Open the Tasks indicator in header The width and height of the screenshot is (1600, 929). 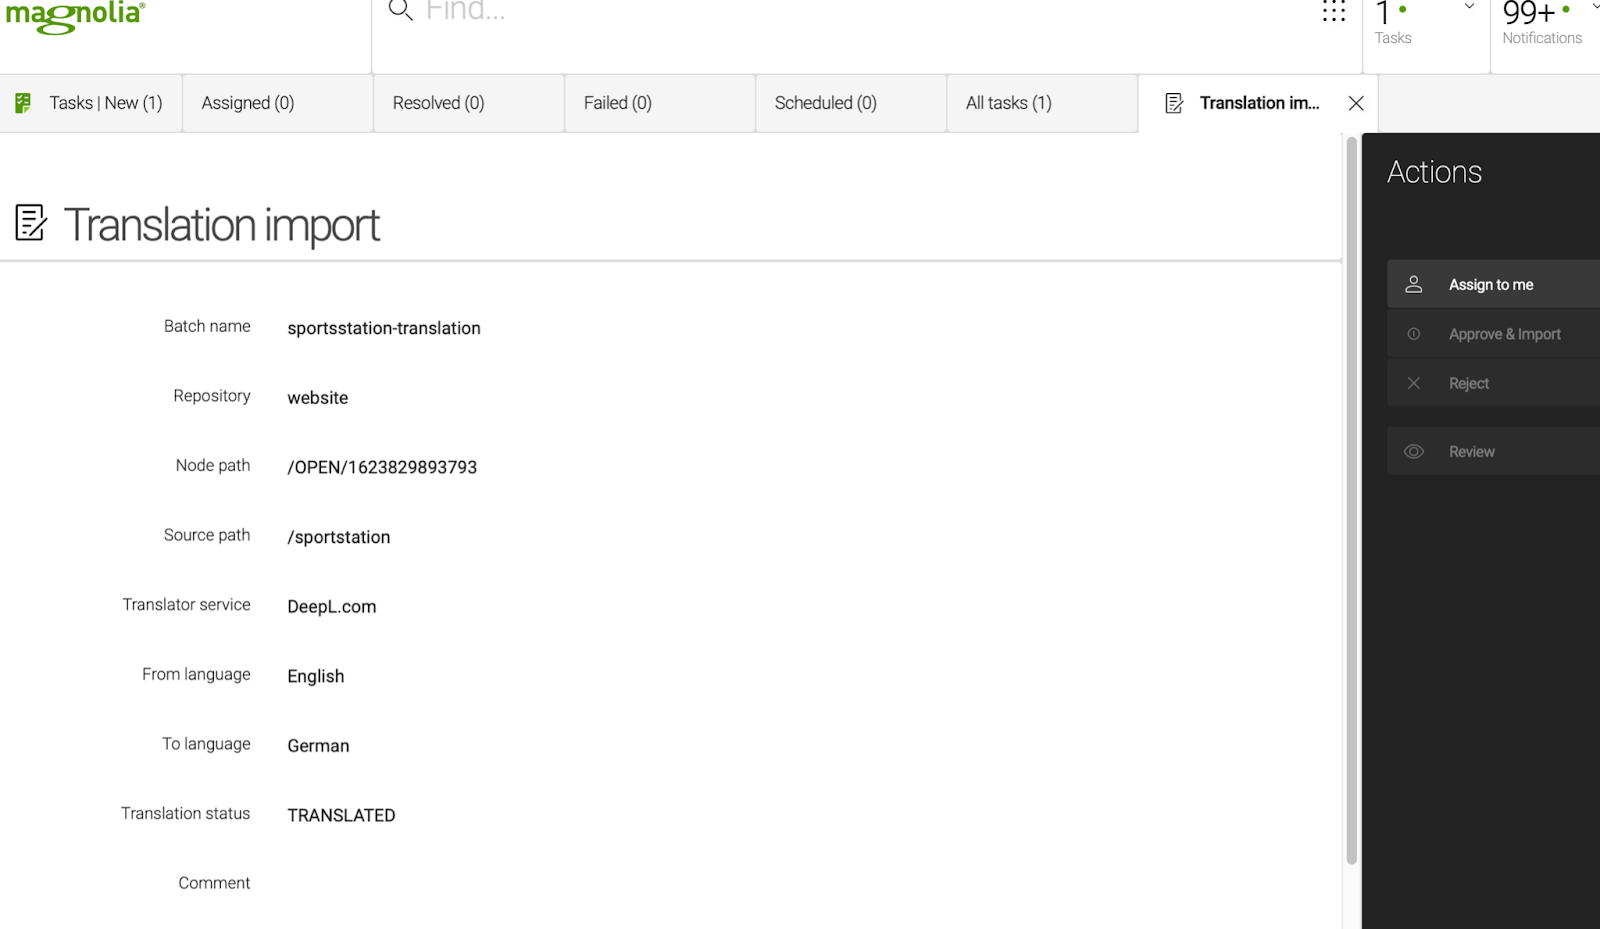coord(1393,24)
